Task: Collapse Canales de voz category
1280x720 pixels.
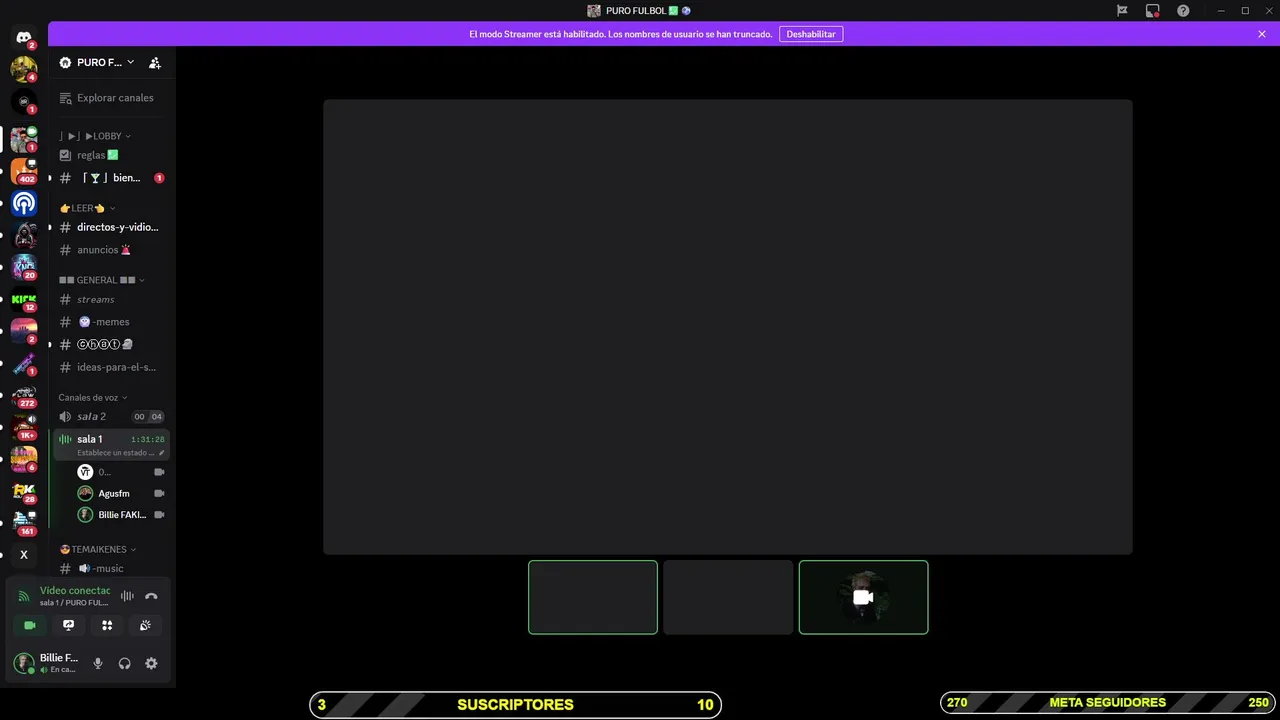Action: 93,397
